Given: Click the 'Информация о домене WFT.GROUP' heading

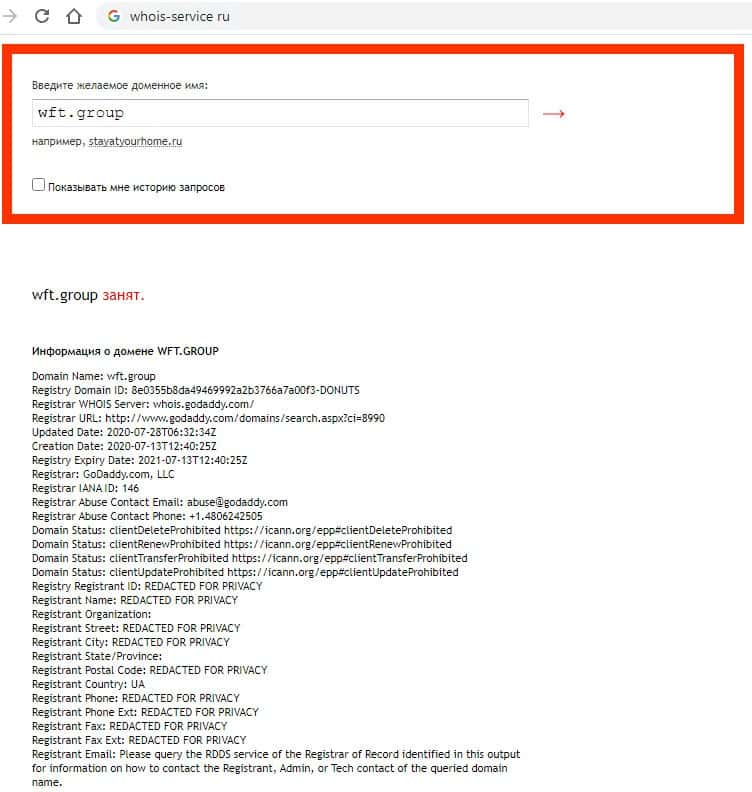Looking at the screenshot, I should click(125, 351).
